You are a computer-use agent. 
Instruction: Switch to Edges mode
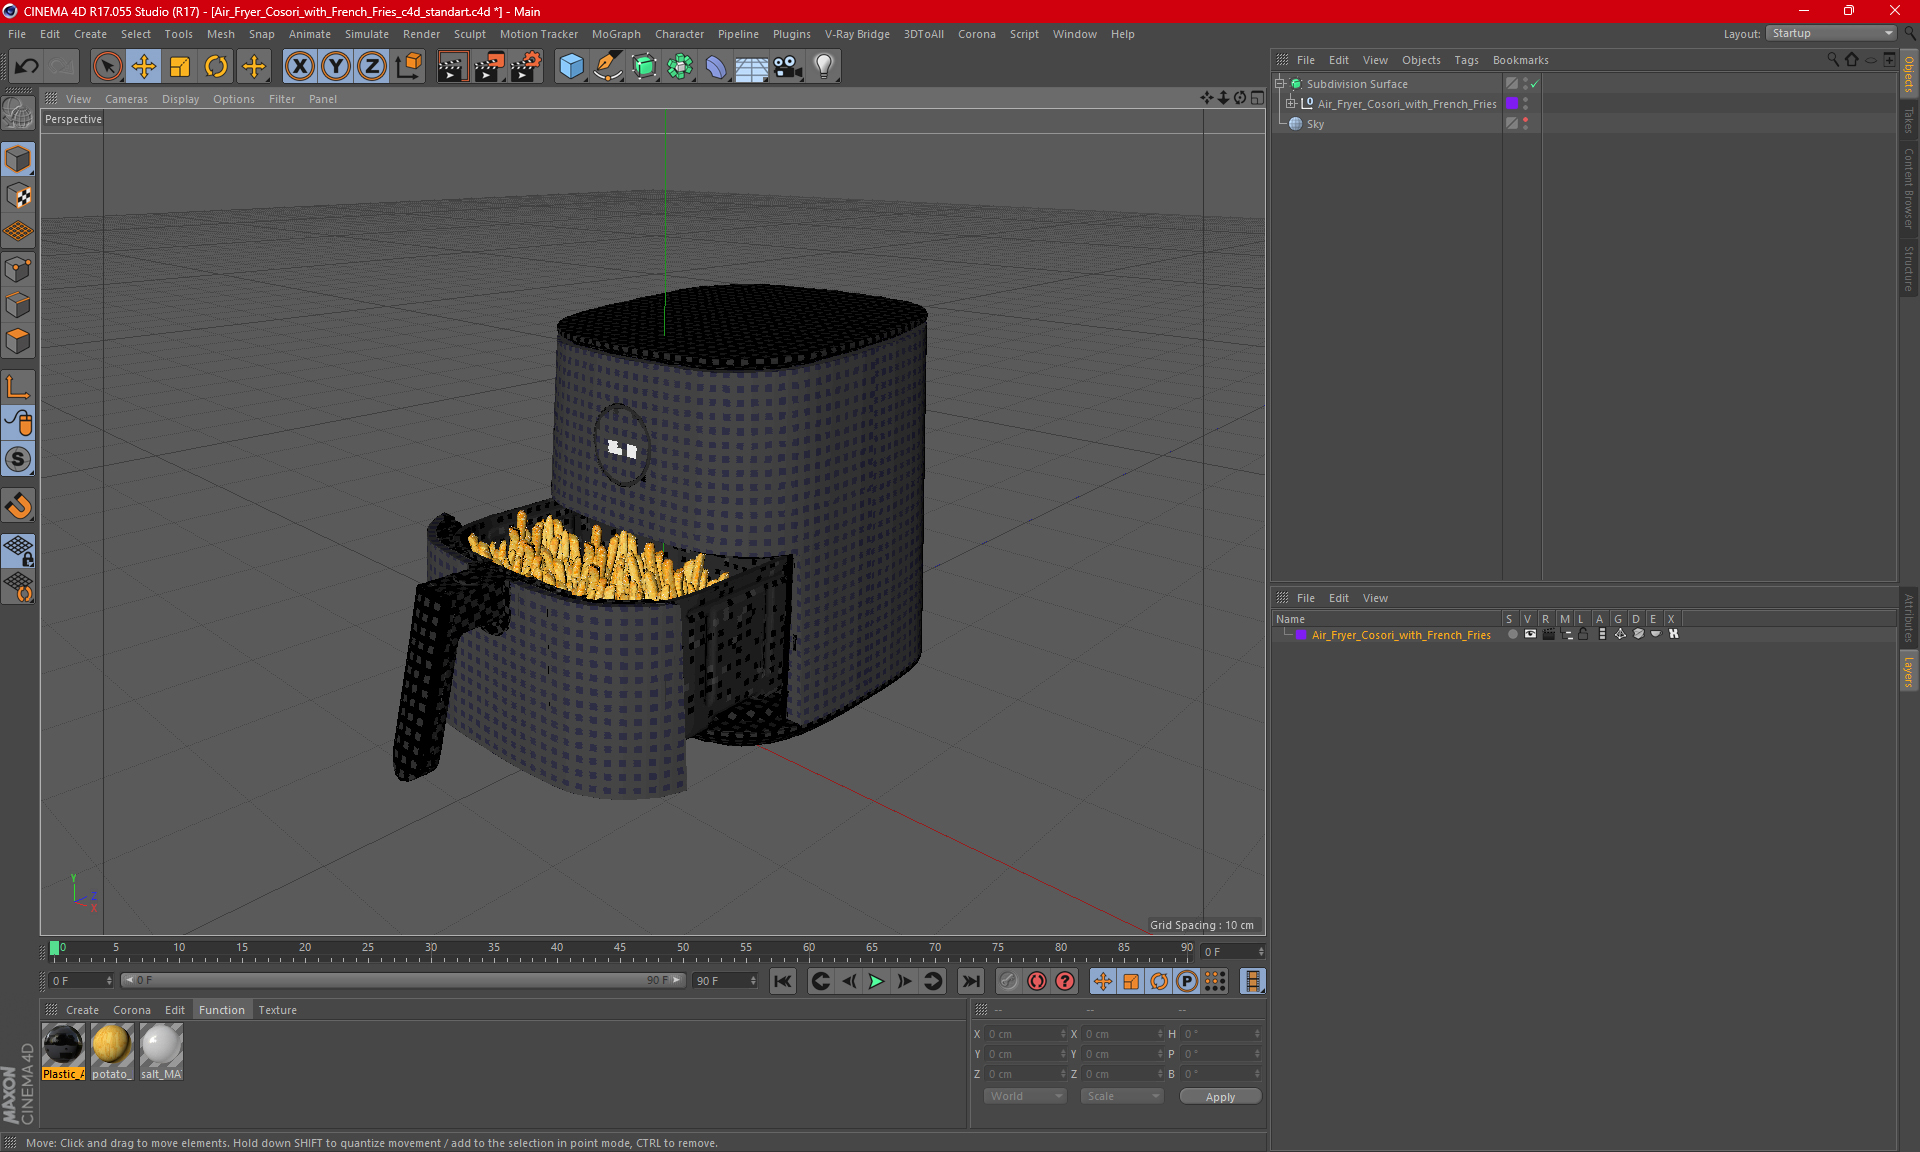point(18,305)
